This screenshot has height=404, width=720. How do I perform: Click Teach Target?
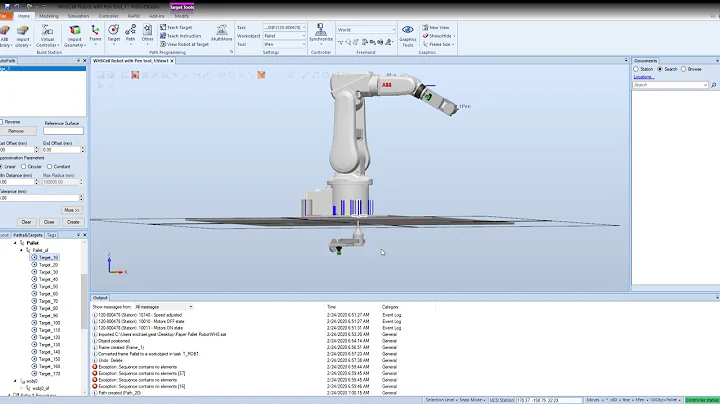[x=176, y=28]
